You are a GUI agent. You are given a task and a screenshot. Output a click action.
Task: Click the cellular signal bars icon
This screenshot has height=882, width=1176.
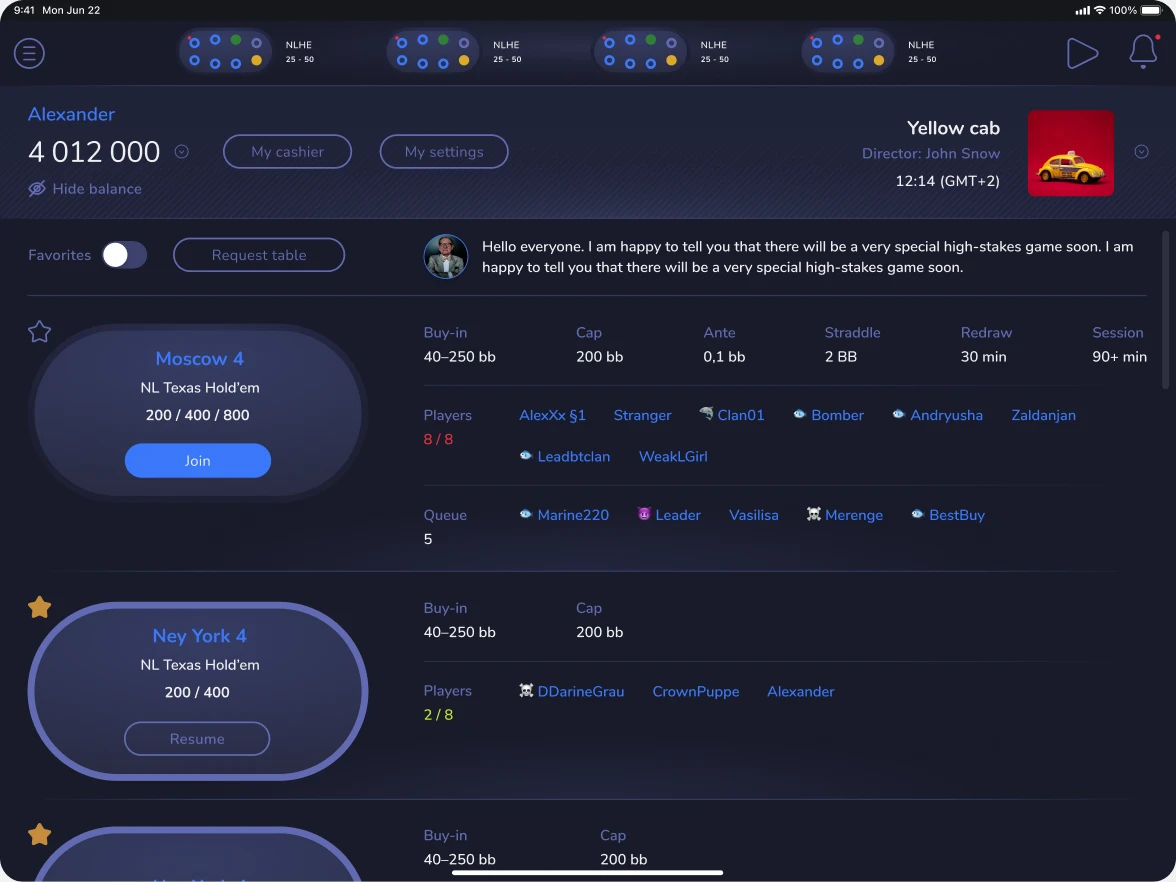[1082, 10]
